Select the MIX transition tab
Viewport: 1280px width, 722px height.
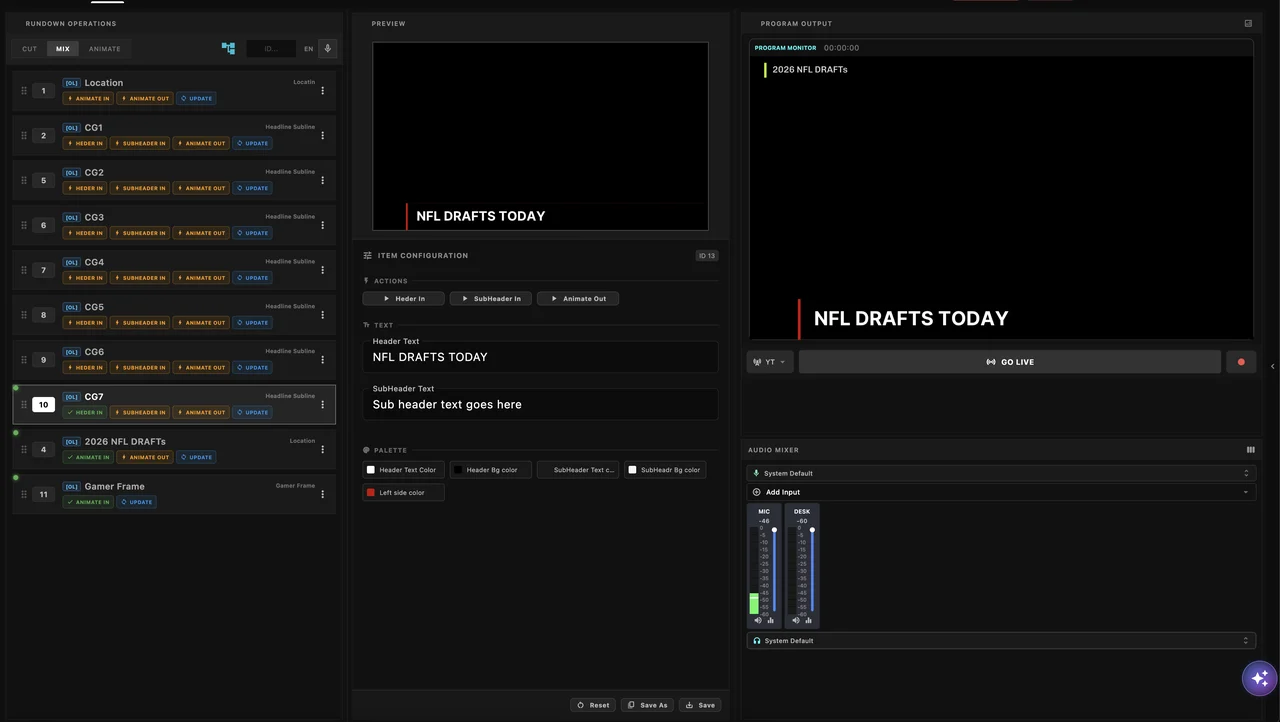click(x=63, y=48)
